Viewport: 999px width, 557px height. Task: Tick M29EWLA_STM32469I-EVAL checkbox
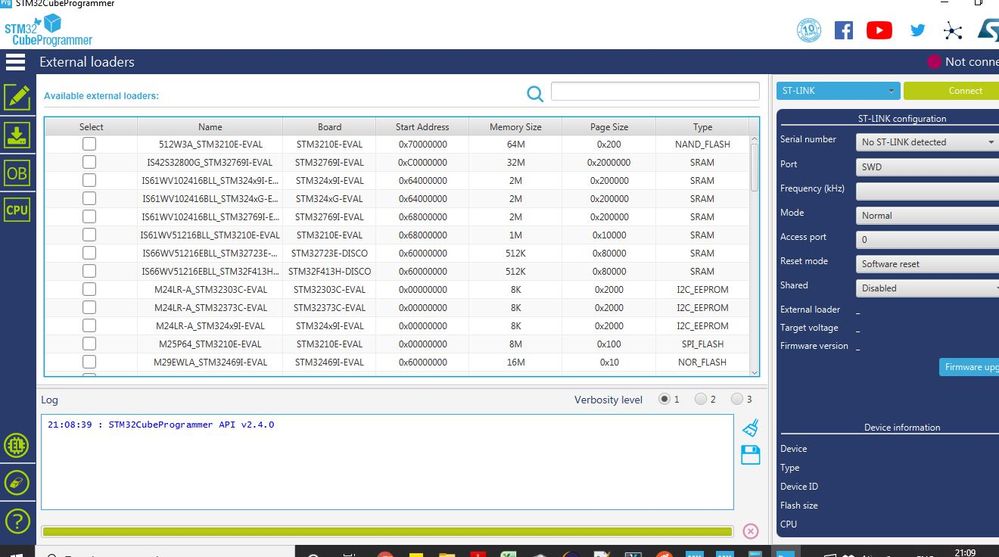[89, 362]
